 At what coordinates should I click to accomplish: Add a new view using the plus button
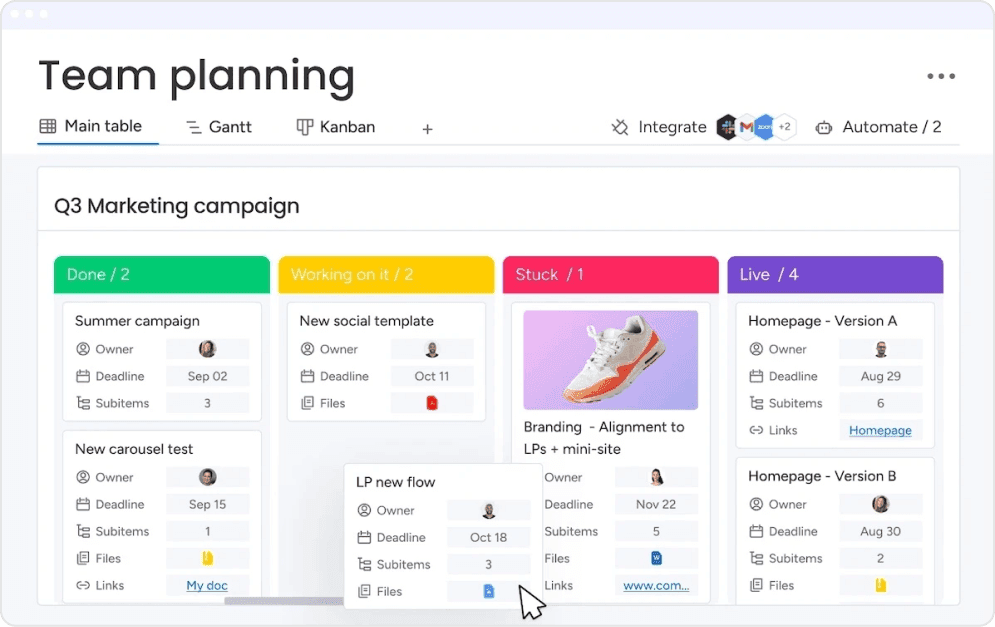[x=427, y=129]
